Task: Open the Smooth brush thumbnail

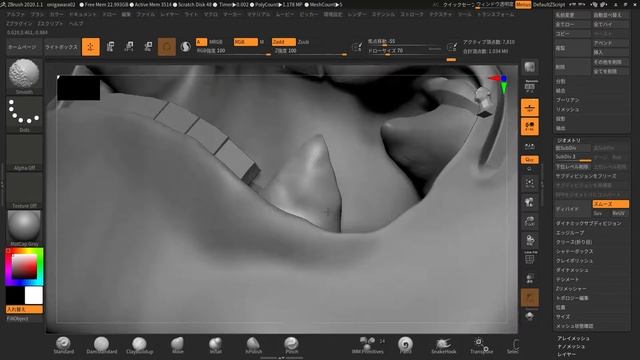Action: [x=24, y=76]
